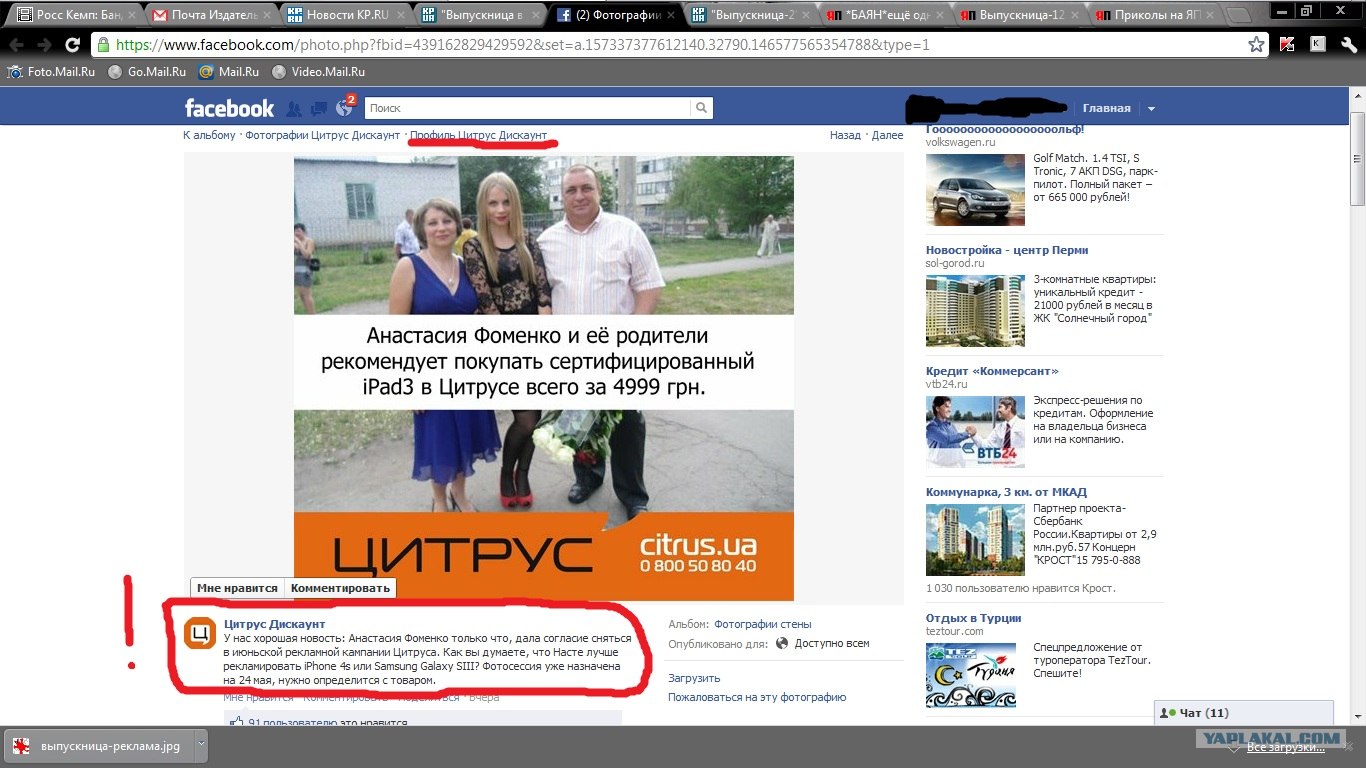
Task: Expand the account dropdown next to Главная
Action: pos(1151,108)
